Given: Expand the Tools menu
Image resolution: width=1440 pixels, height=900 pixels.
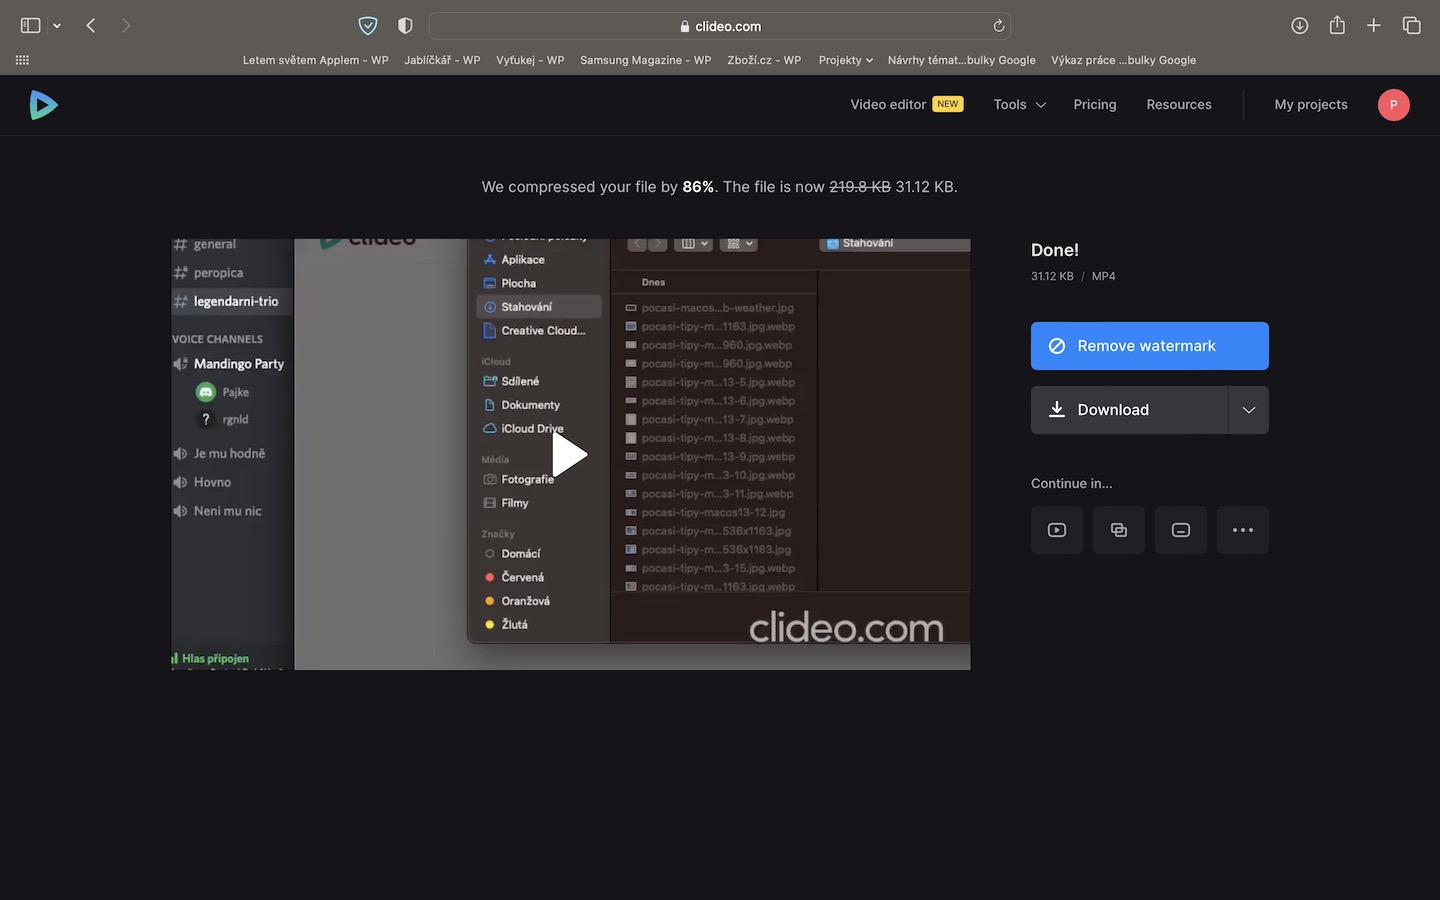Looking at the screenshot, I should pos(1020,104).
